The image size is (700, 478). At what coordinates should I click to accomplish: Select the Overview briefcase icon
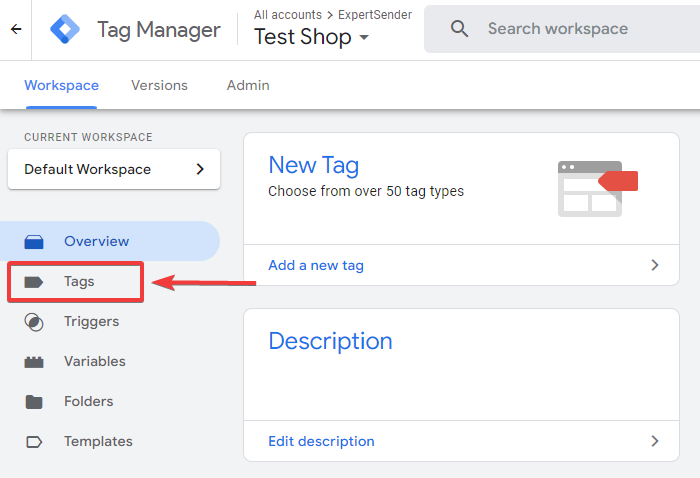click(x=34, y=241)
